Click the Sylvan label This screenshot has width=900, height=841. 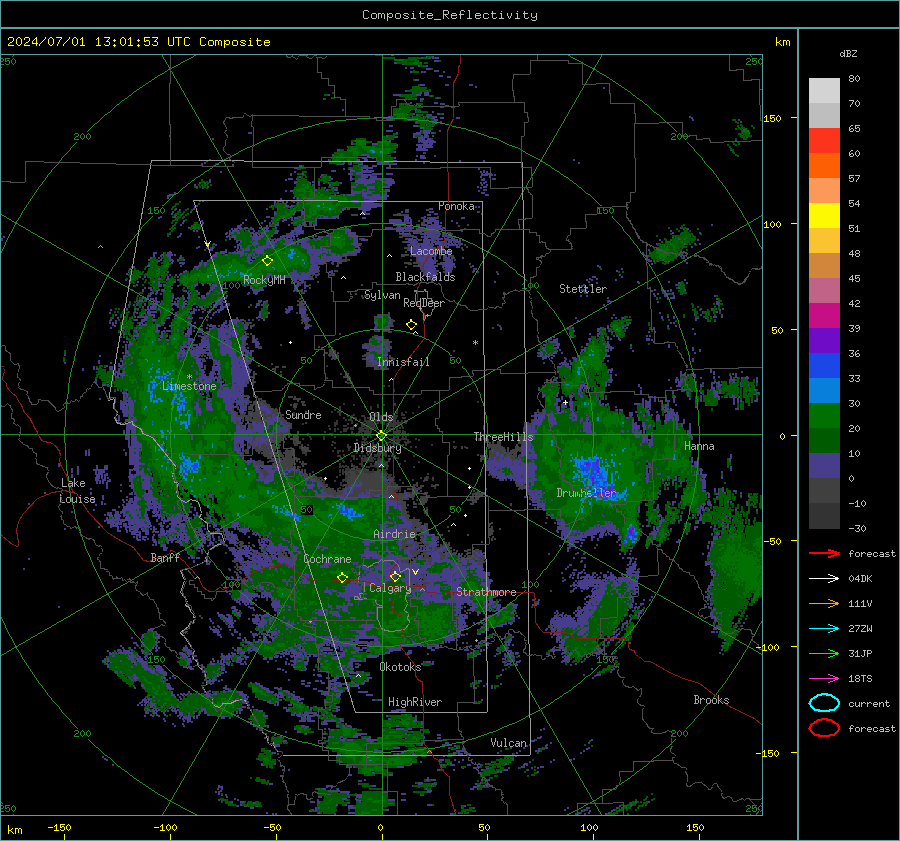pos(382,295)
